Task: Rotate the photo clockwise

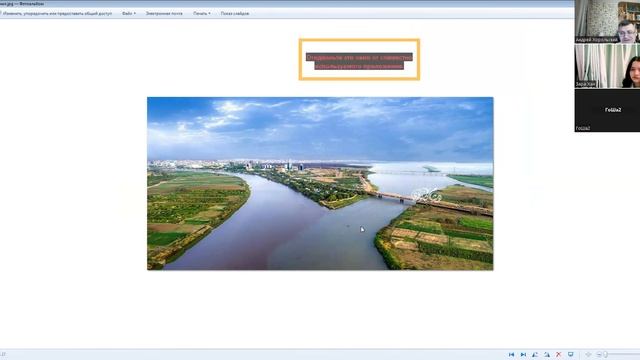Action: [547, 355]
